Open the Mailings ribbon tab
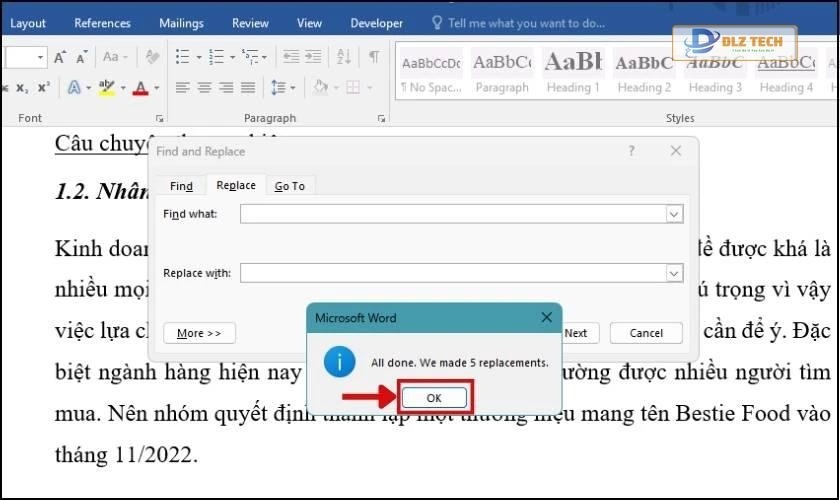Image resolution: width=840 pixels, height=500 pixels. [x=180, y=22]
